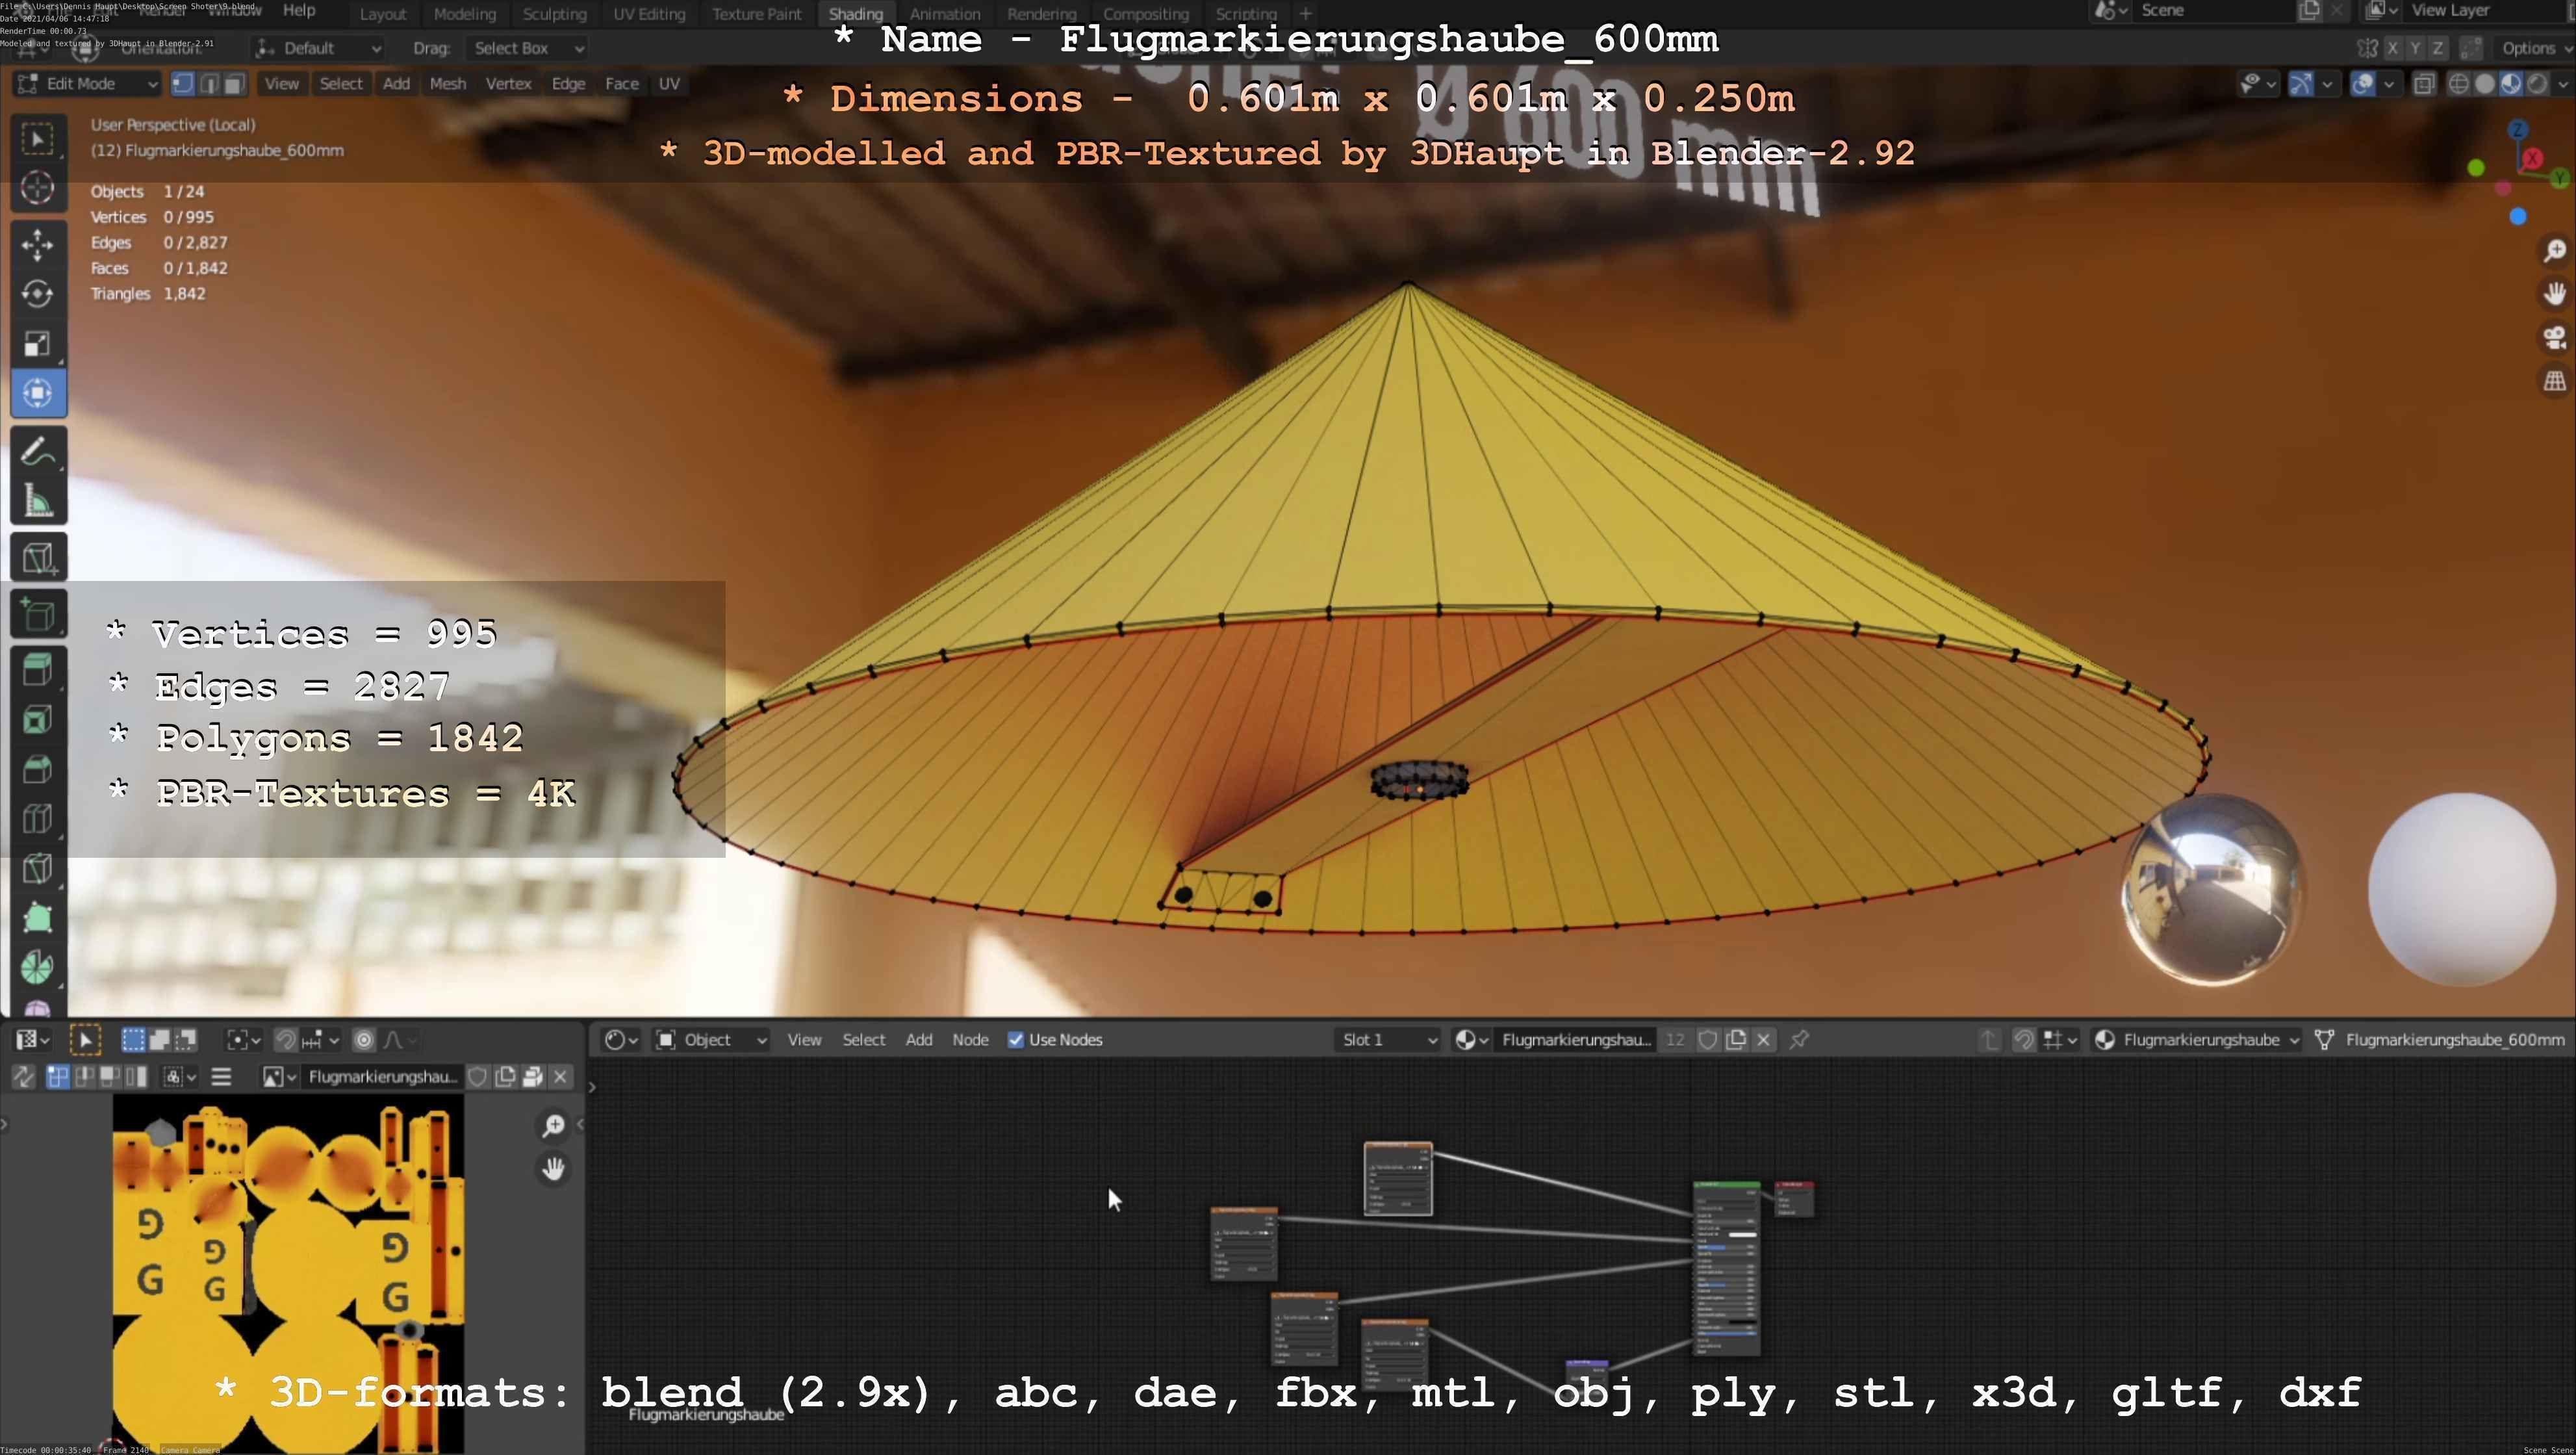
Task: Toggle Y-axis mirror button
Action: tap(2415, 48)
